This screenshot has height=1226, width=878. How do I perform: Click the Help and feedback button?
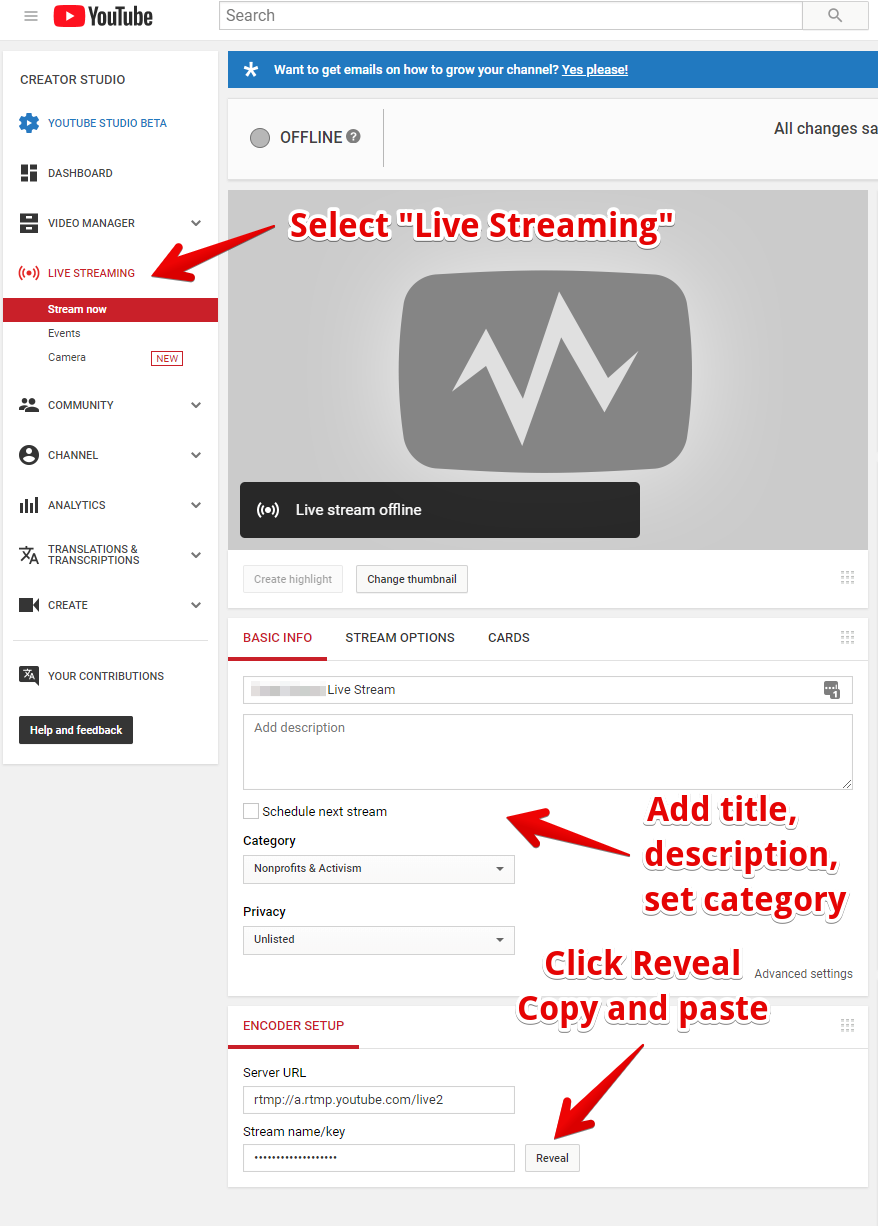point(76,730)
